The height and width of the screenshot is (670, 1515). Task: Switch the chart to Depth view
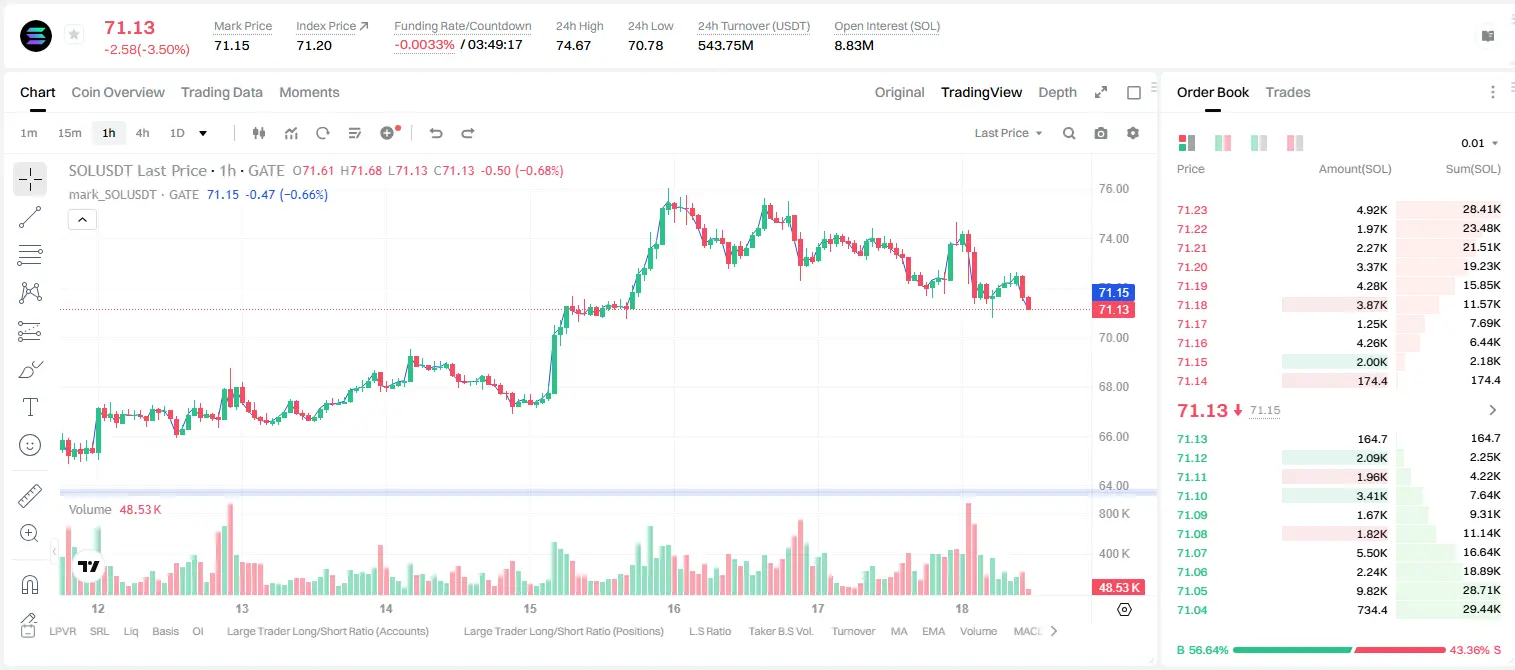[1057, 92]
